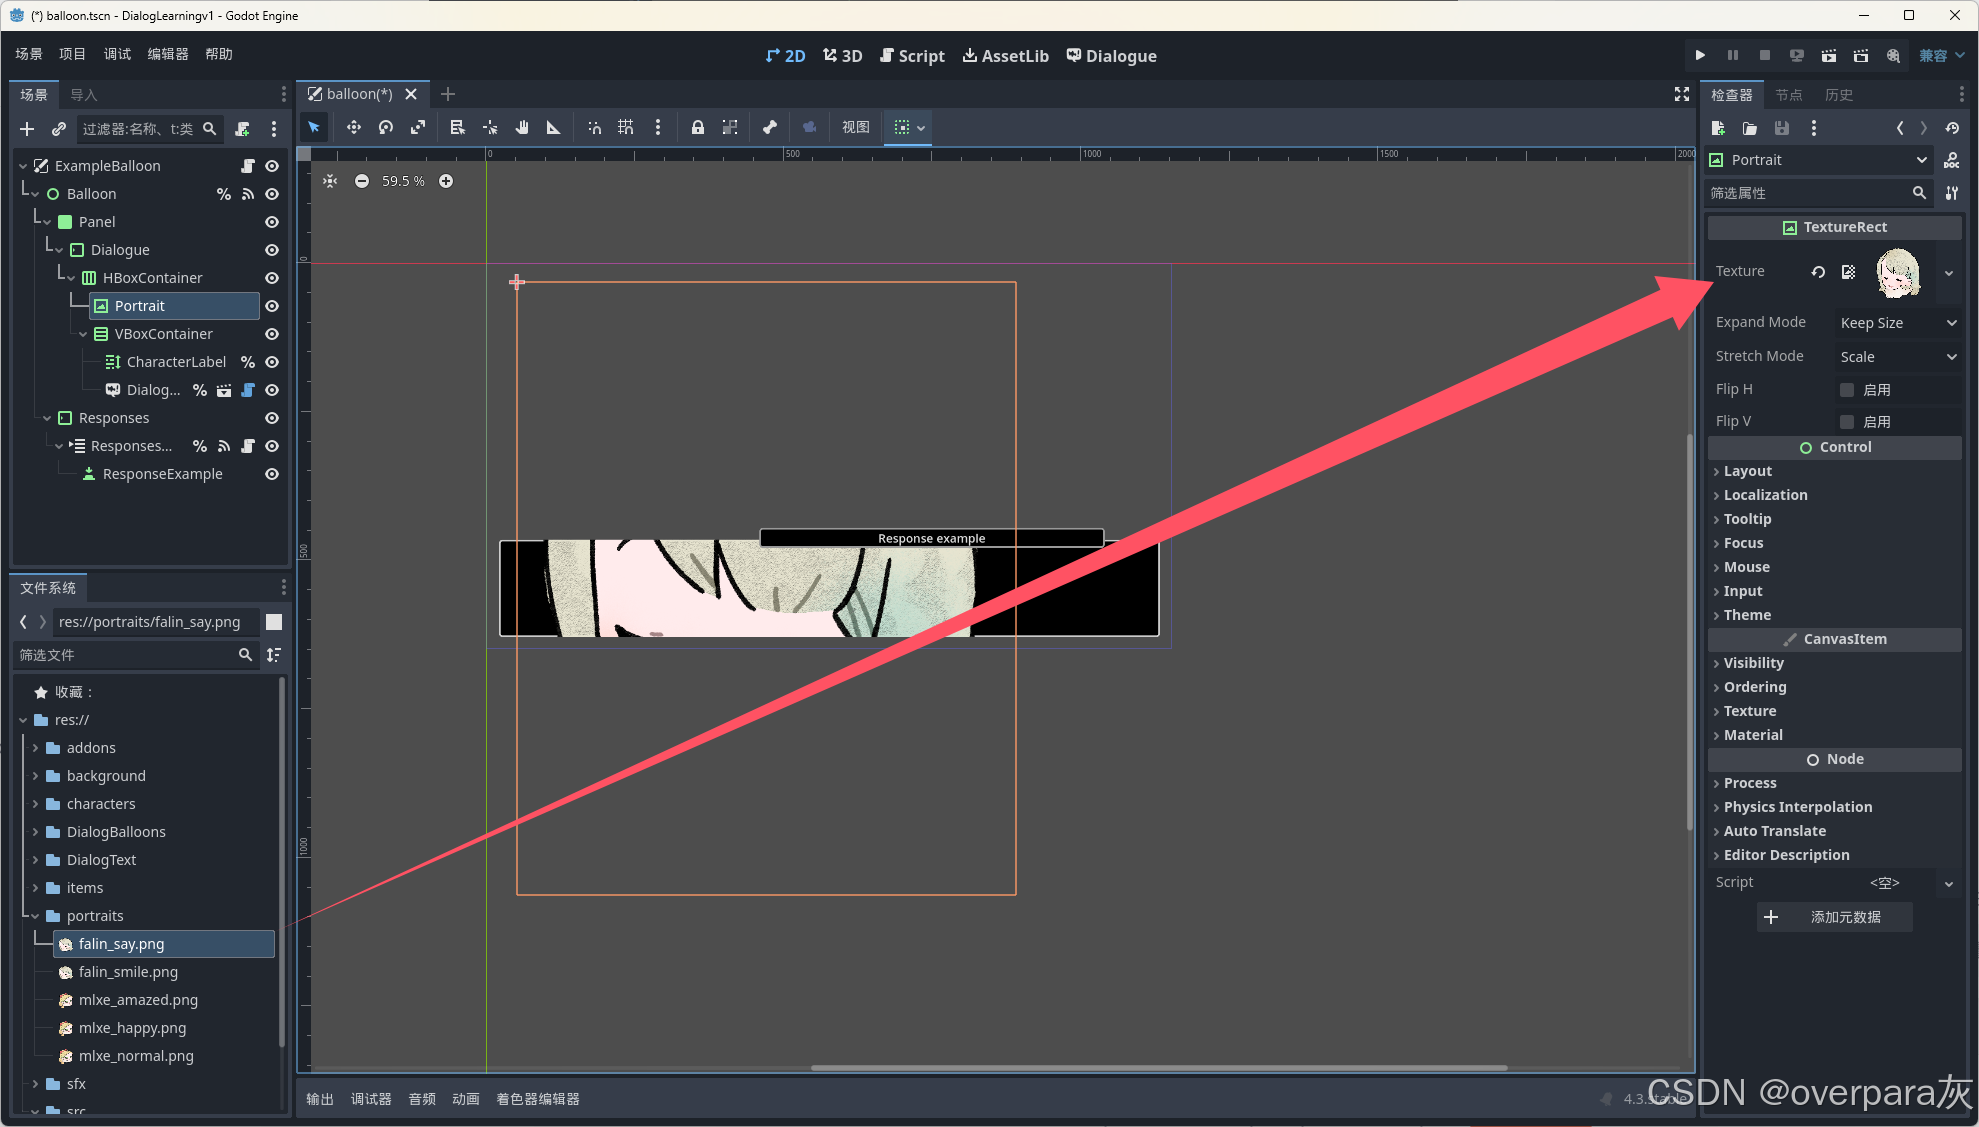
Task: Toggle grid snapping in viewport toolbar
Action: (626, 127)
